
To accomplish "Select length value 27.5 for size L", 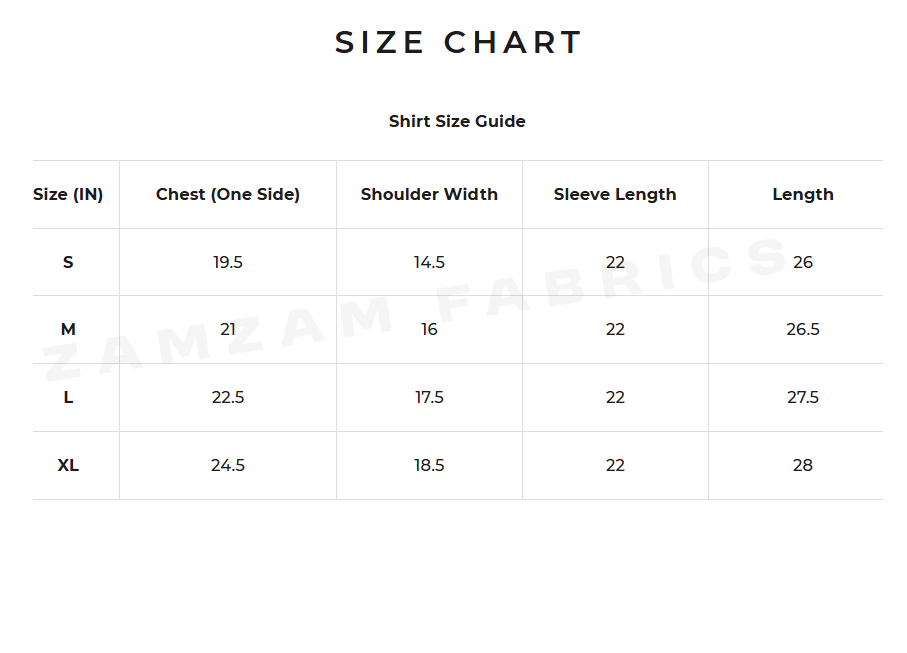I will 802,397.
